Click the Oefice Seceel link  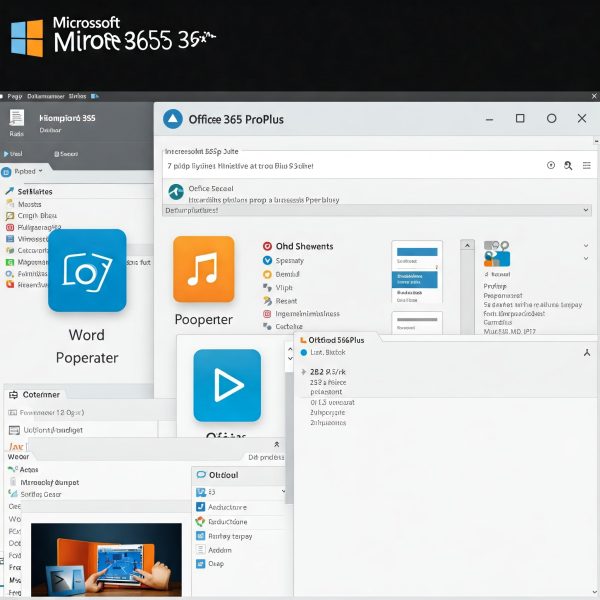(211, 188)
